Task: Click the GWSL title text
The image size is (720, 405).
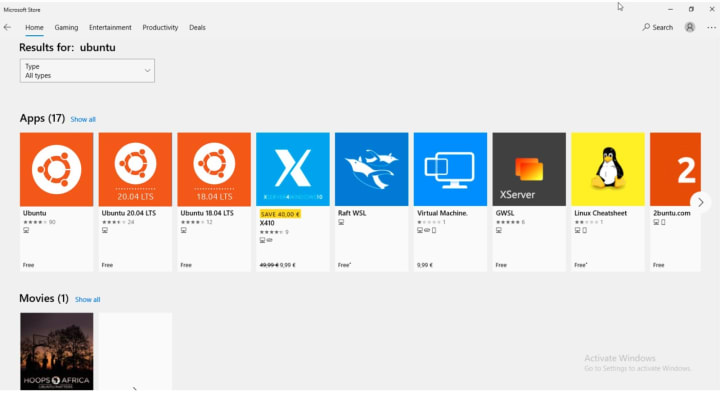Action: click(505, 213)
